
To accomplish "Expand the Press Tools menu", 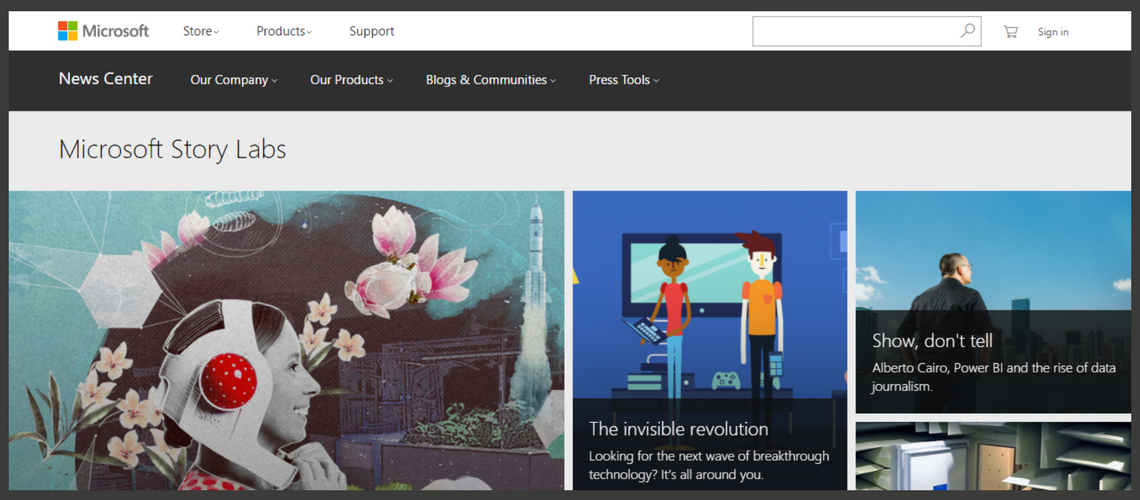I will pyautogui.click(x=624, y=80).
